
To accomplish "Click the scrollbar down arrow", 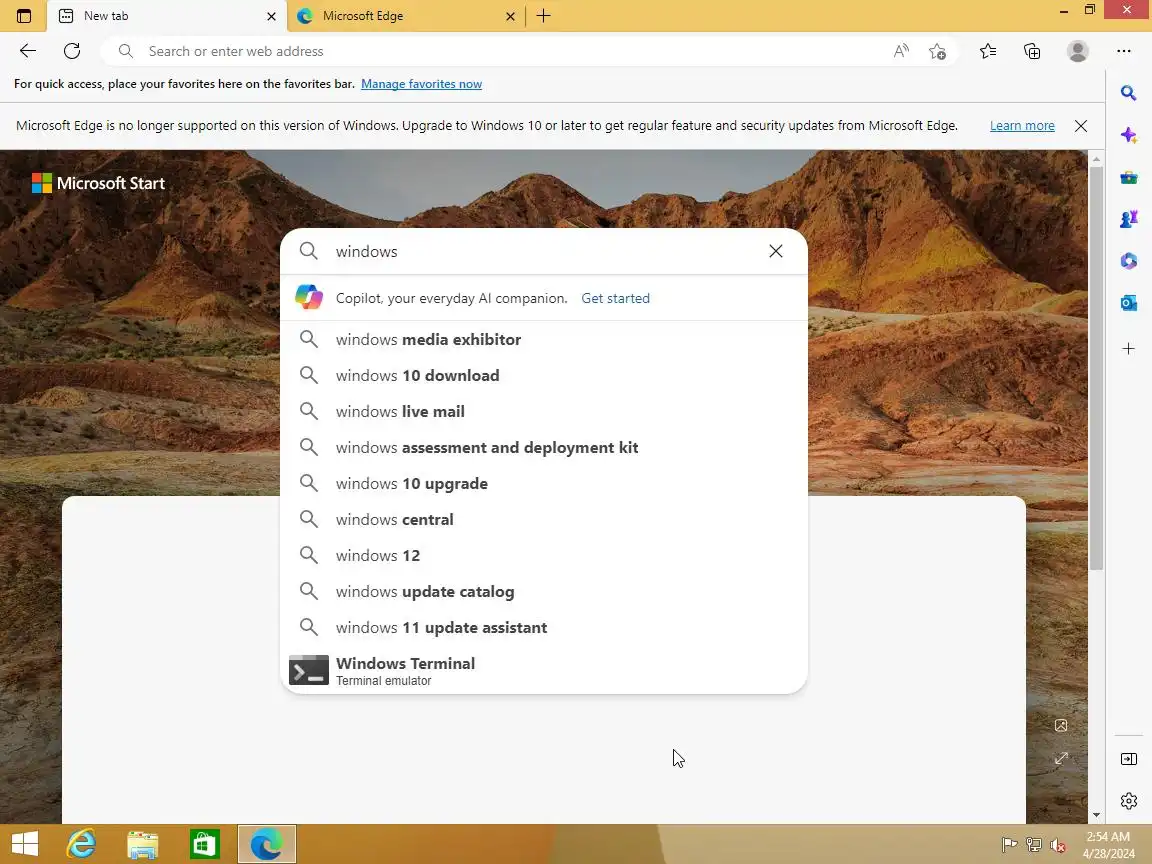I will (1096, 815).
